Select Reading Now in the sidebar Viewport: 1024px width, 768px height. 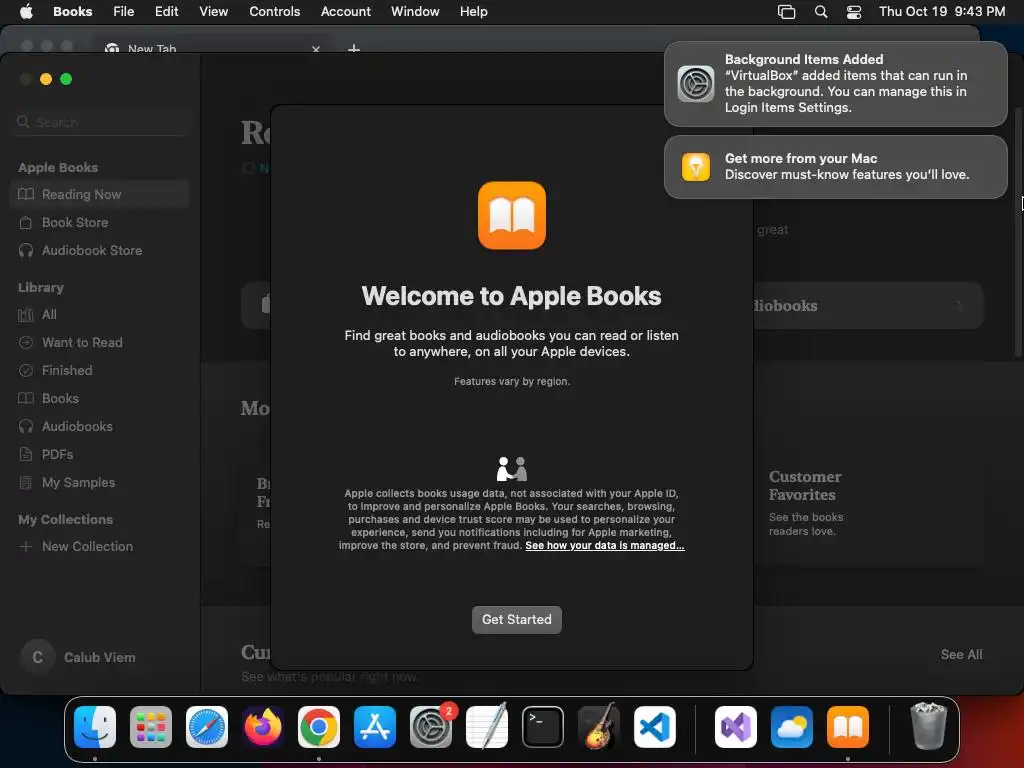click(x=99, y=195)
